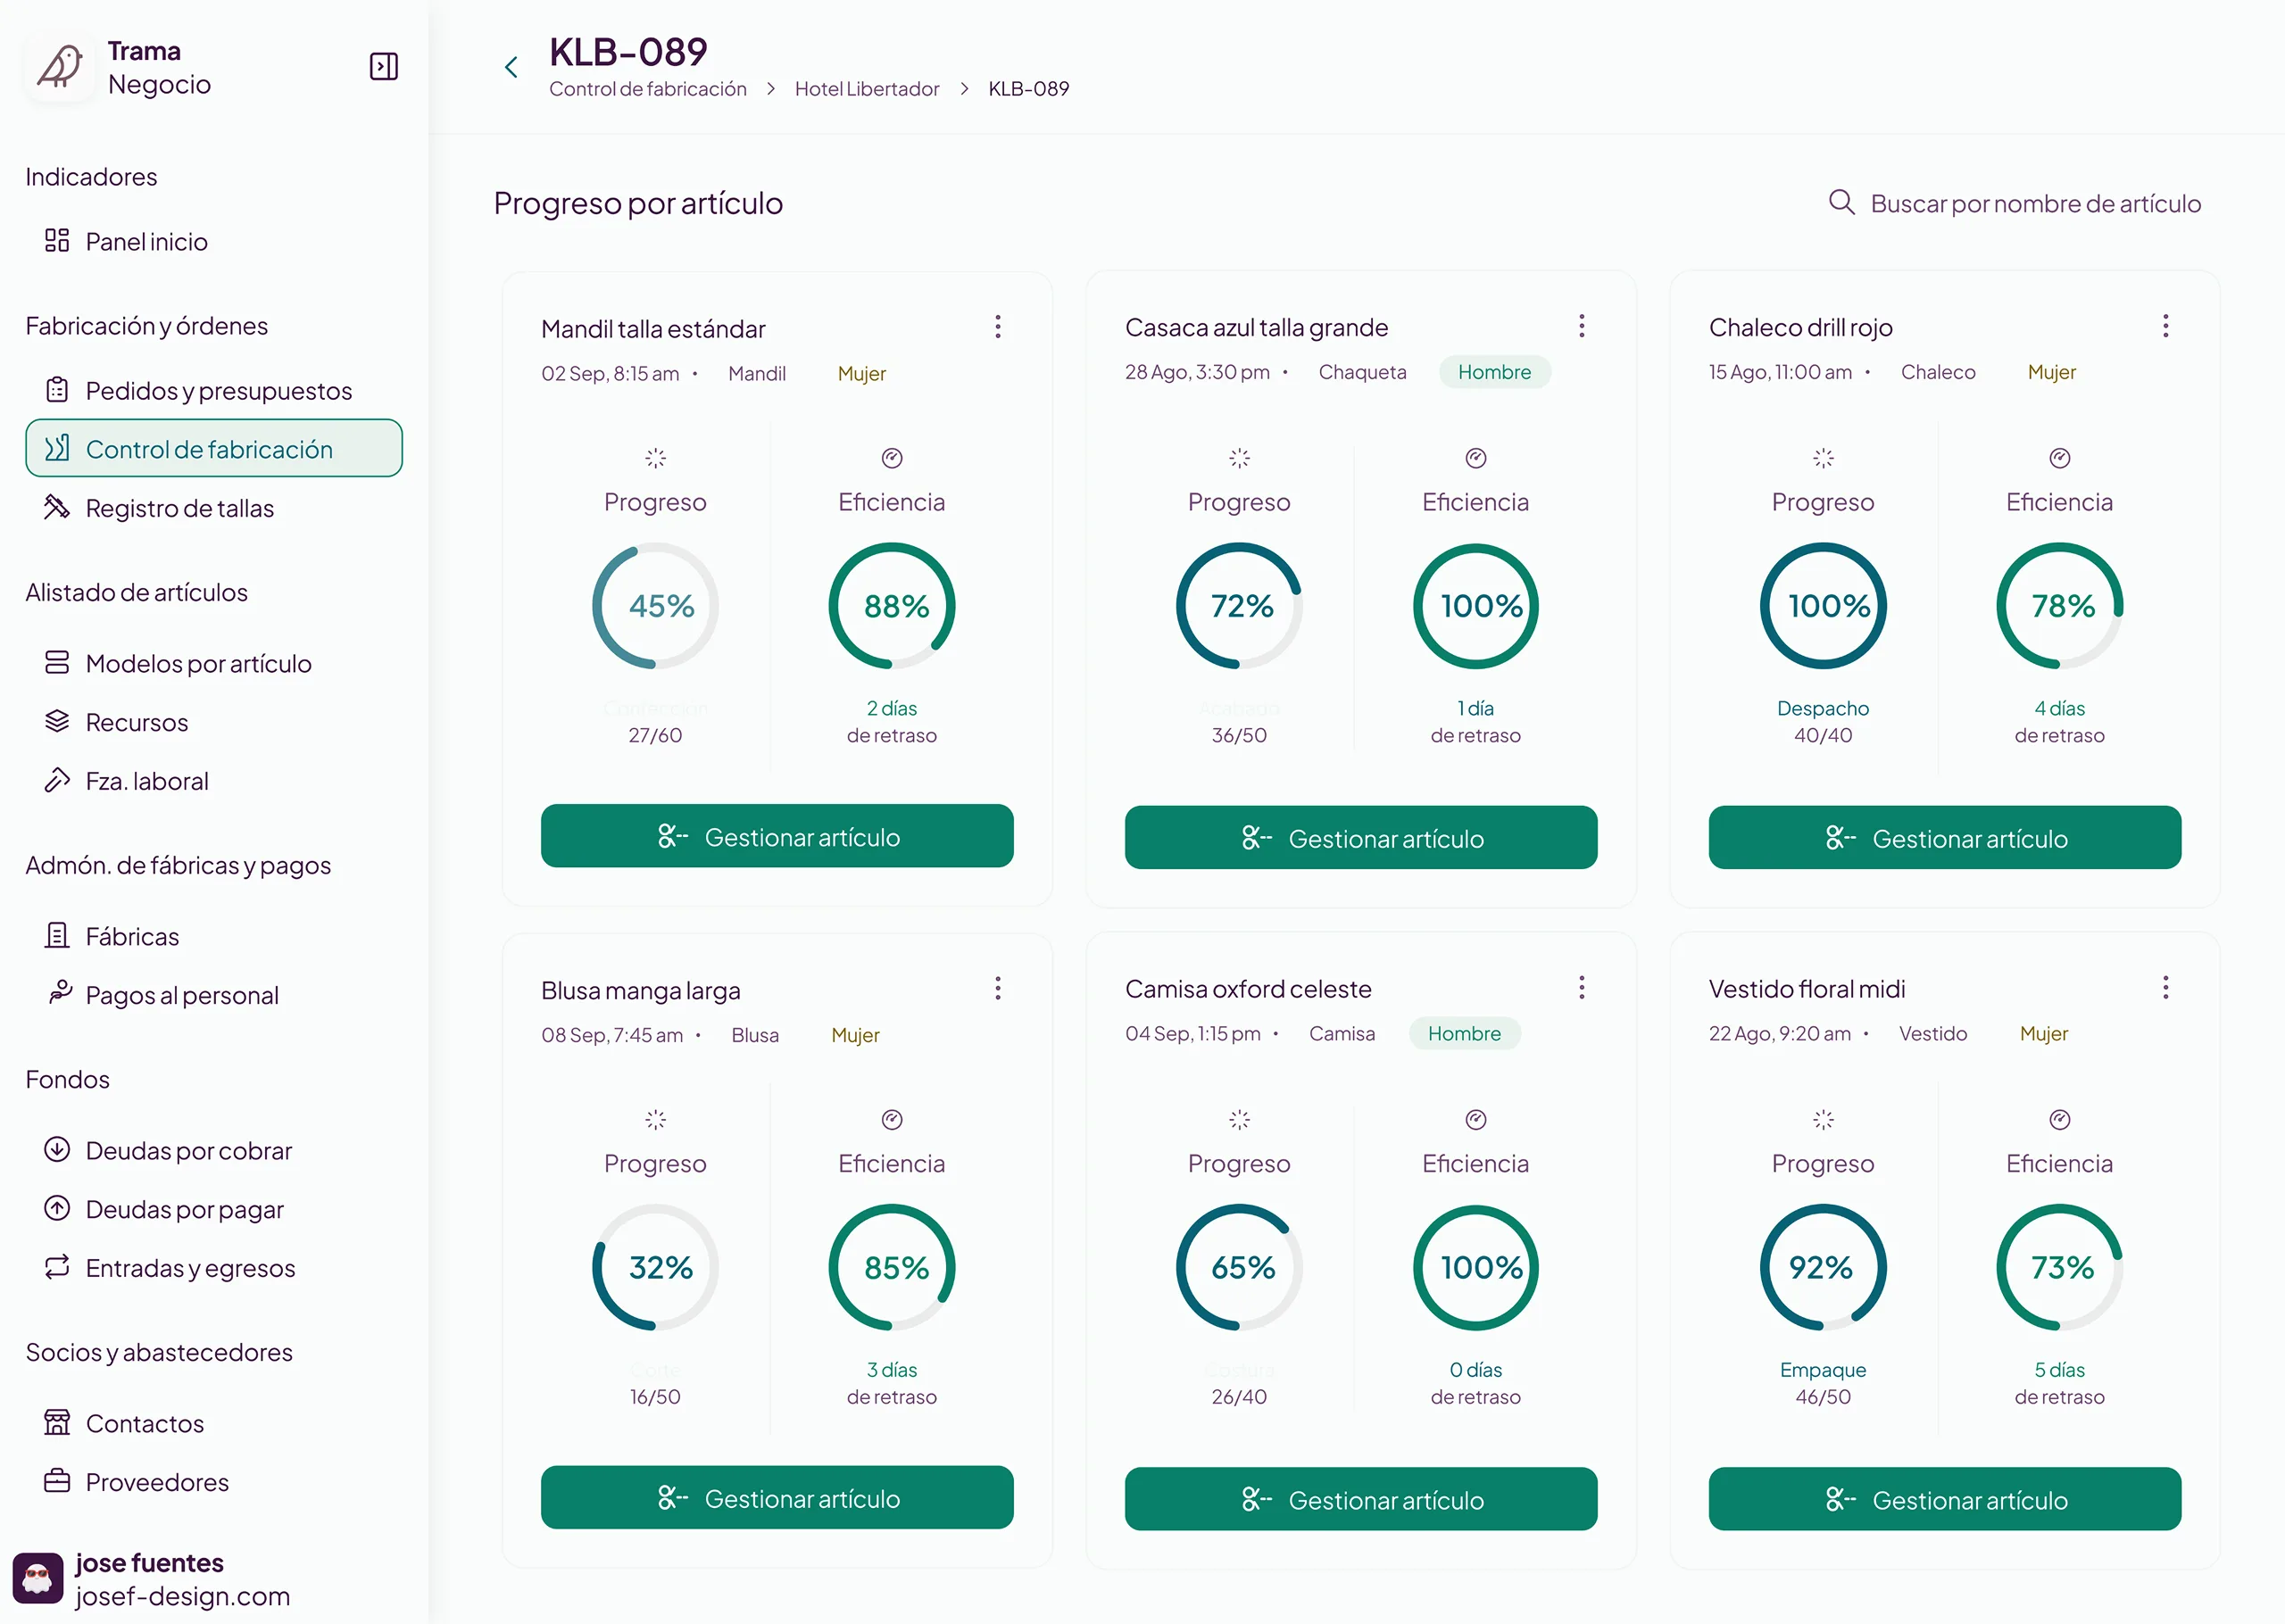Screen dimensions: 2285x1624
Task: Click scissors icon in Mandil Gestionar button
Action: (673, 836)
